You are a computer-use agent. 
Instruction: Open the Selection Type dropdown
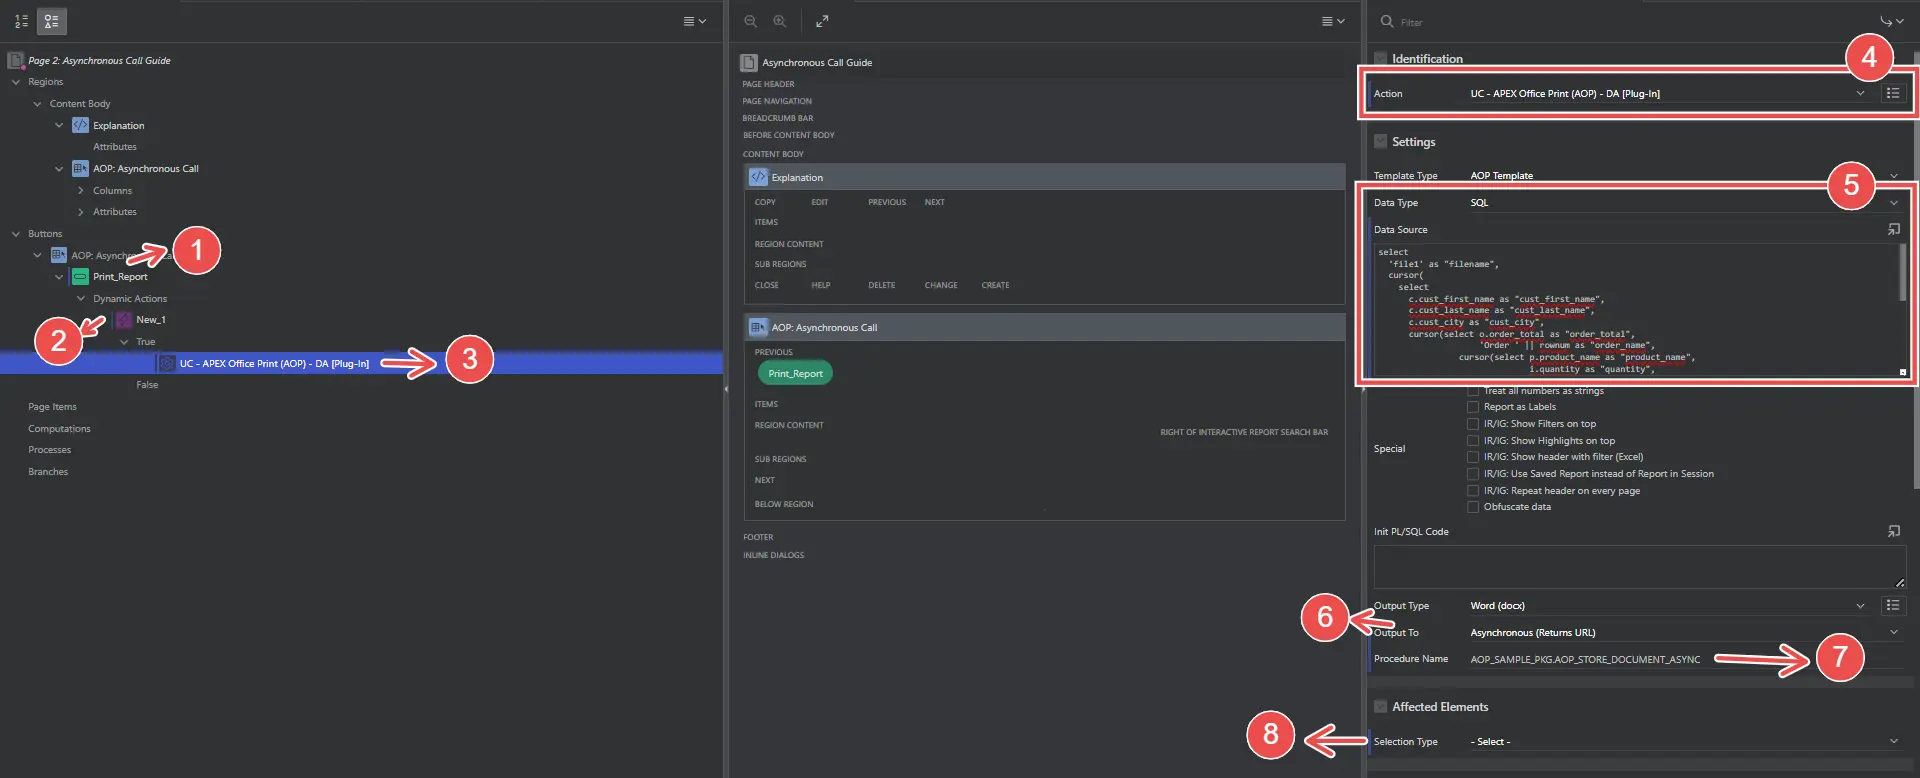click(1685, 741)
